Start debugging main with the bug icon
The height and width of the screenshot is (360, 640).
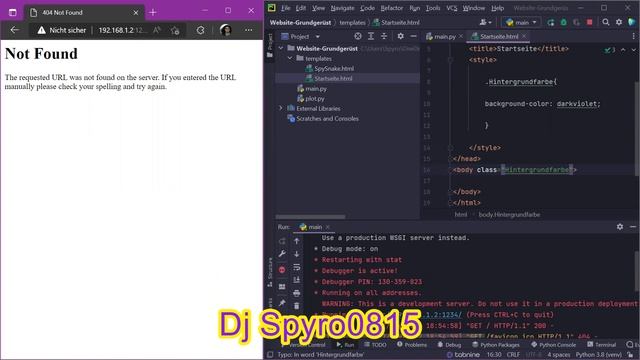click(564, 22)
